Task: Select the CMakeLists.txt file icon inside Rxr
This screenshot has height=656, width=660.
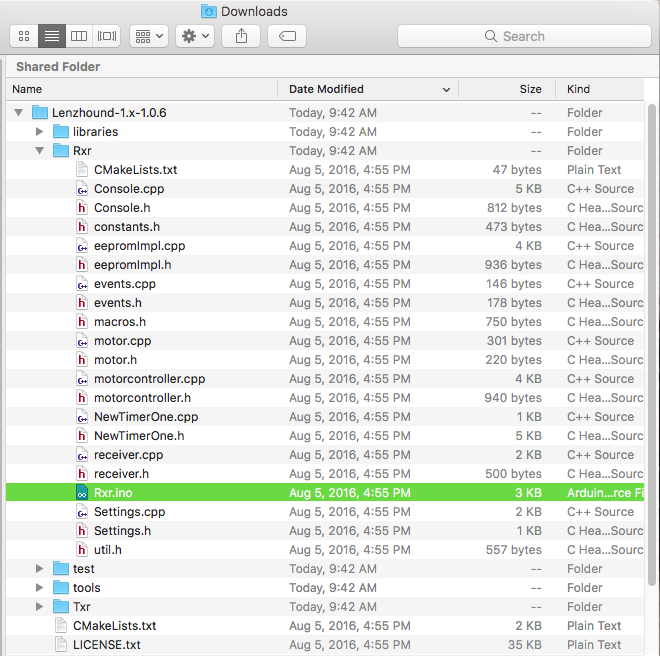Action: [82, 170]
